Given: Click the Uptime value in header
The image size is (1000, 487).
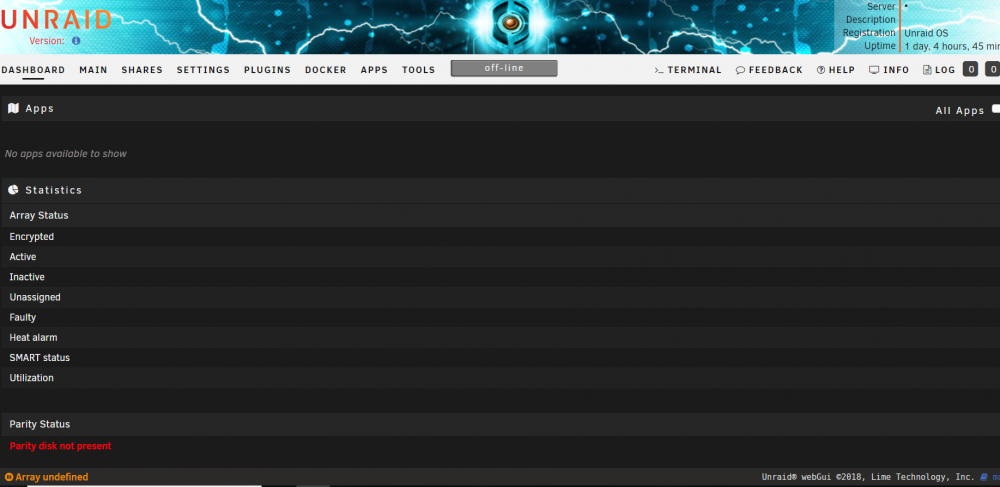Looking at the screenshot, I should tap(952, 46).
